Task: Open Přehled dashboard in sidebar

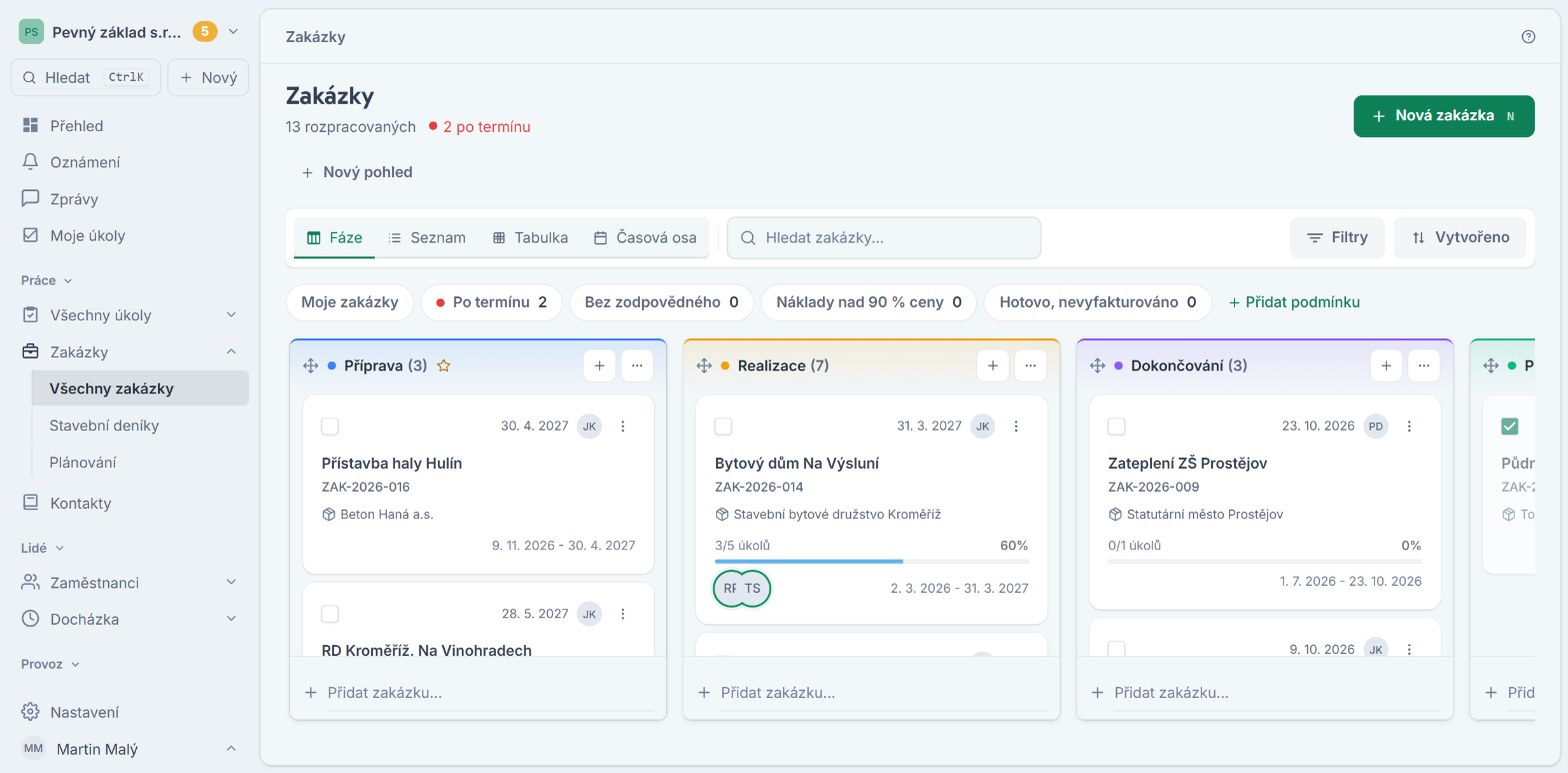Action: pos(130,126)
